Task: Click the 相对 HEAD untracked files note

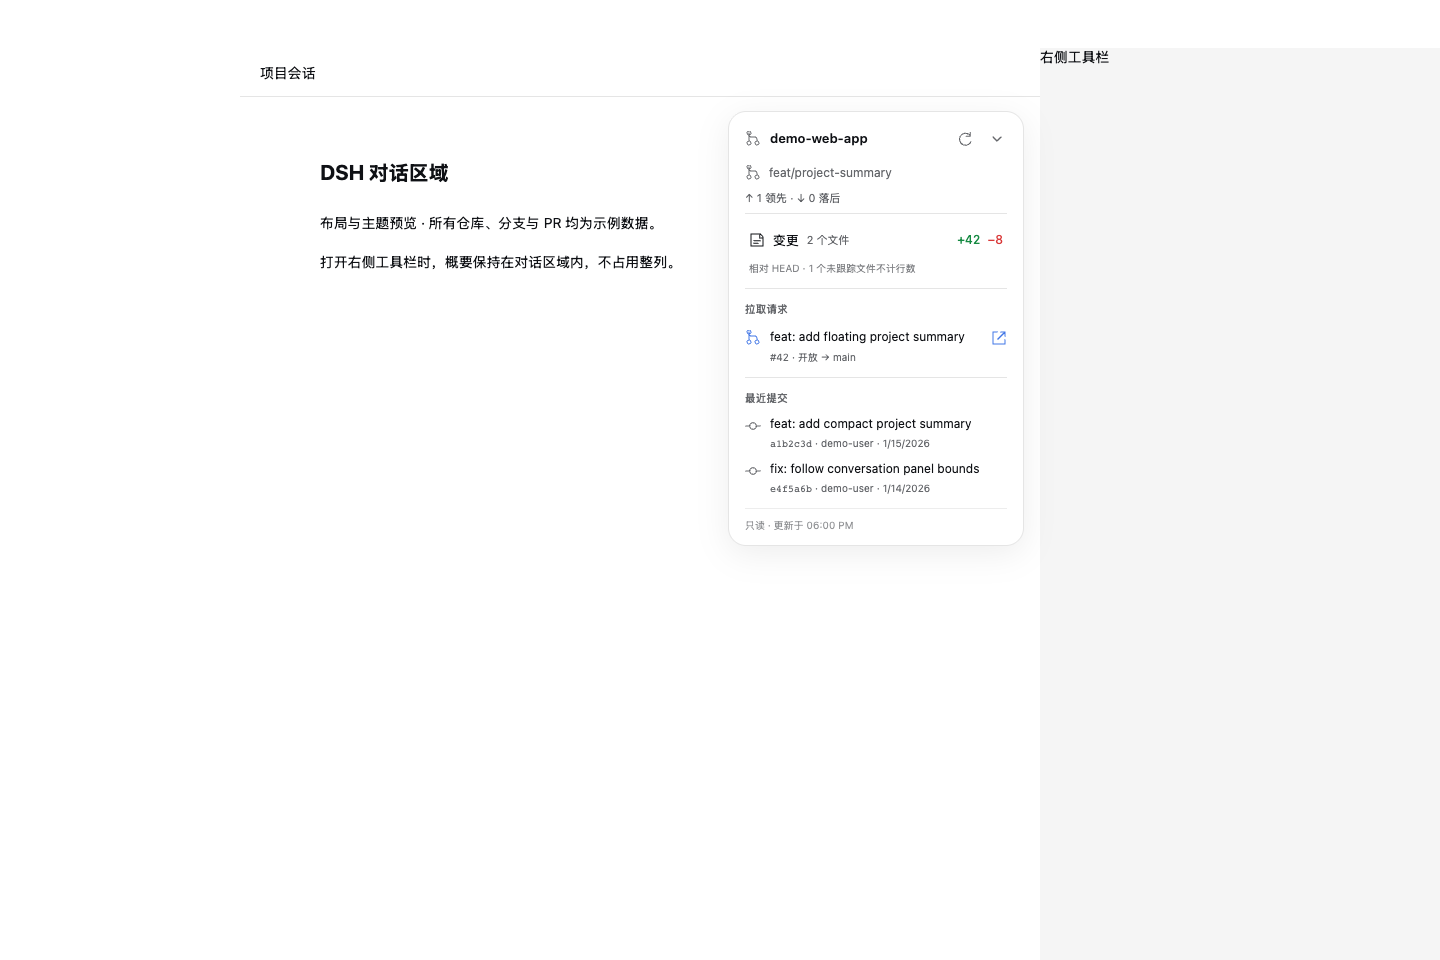Action: tap(832, 268)
